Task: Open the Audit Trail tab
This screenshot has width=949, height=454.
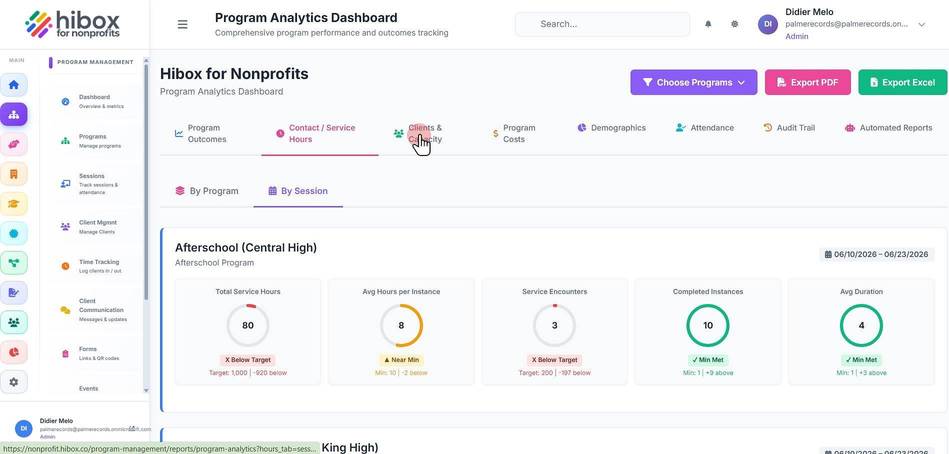Action: point(789,128)
